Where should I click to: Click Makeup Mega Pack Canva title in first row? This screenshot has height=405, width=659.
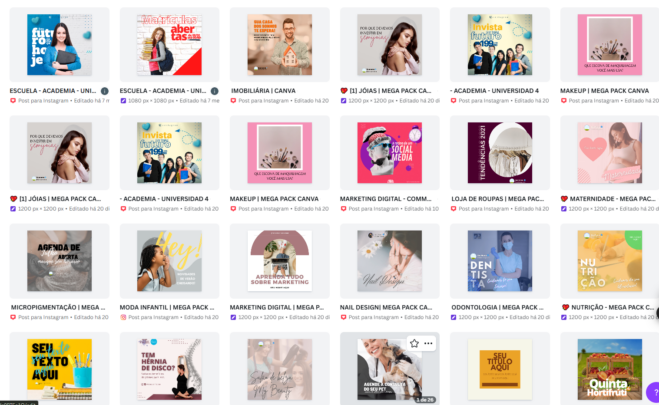coord(604,91)
